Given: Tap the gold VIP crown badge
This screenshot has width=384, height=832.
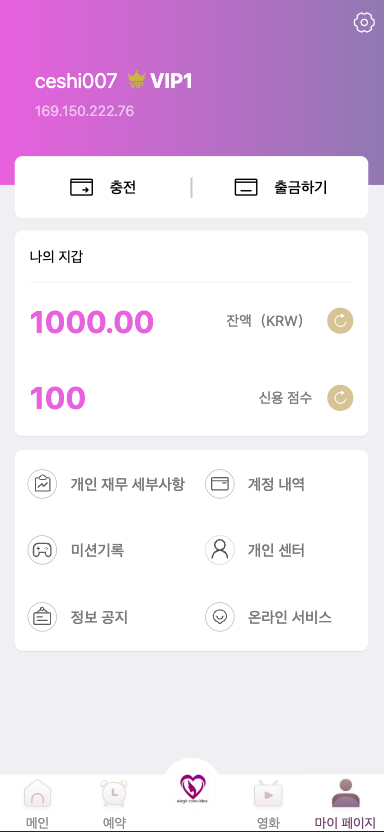Looking at the screenshot, I should (136, 81).
